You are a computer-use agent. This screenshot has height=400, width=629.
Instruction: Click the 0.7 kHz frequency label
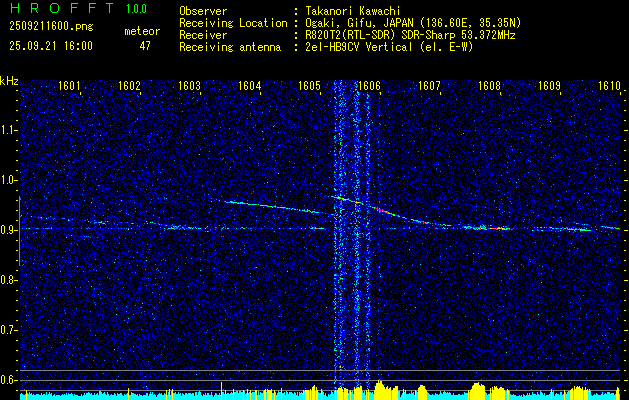pyautogui.click(x=8, y=330)
